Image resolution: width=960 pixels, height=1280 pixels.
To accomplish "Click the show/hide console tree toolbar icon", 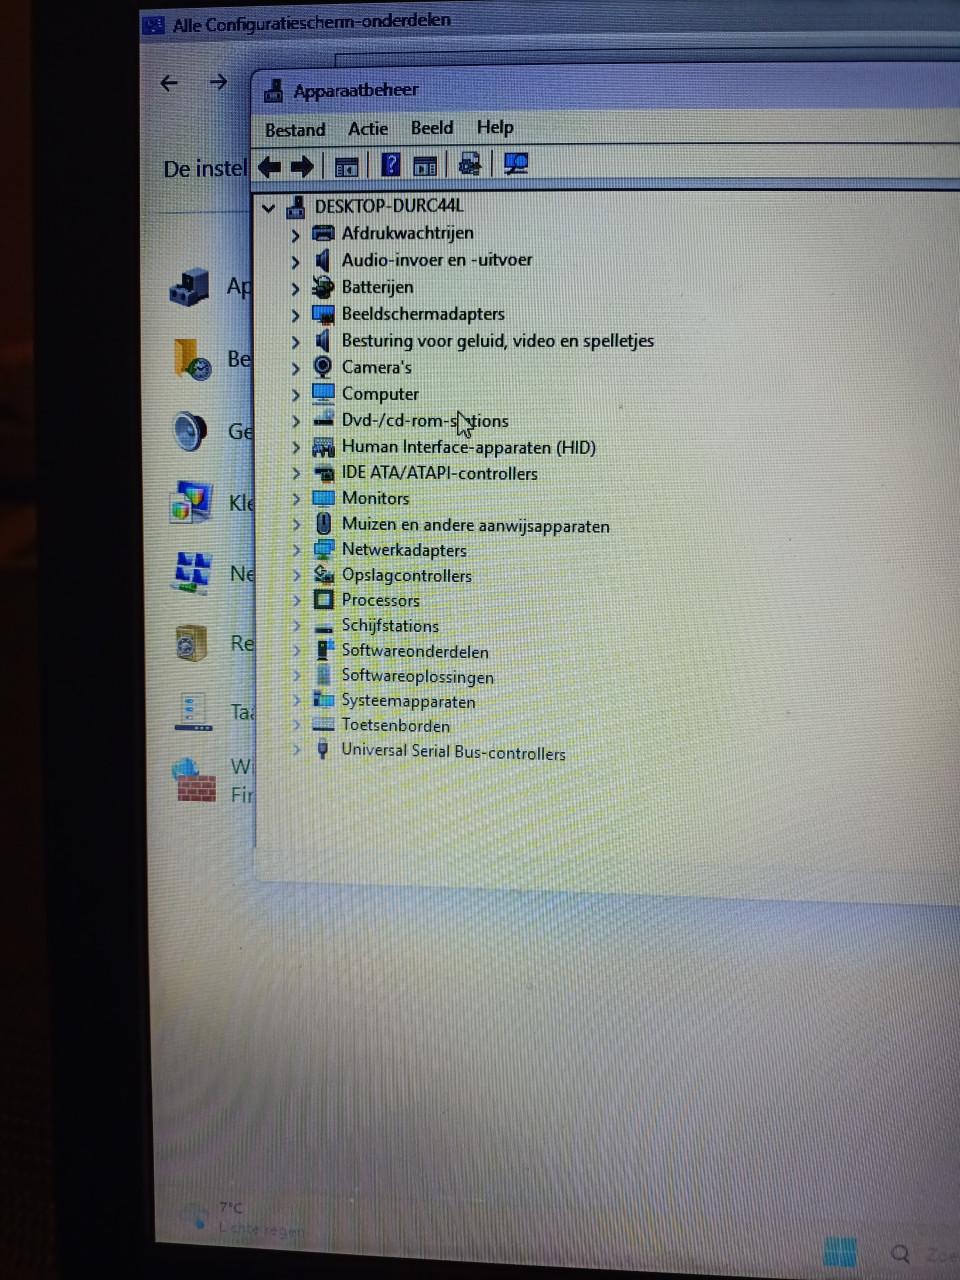I will point(345,165).
